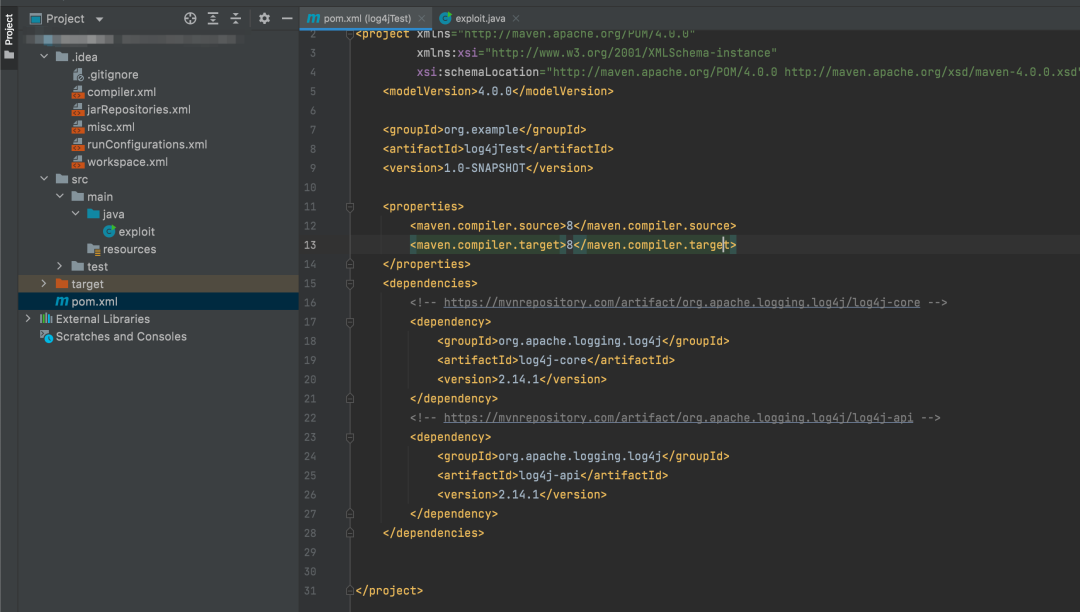Screen dimensions: 1080x612
Task: Fold the log4j-core dependency at line 17
Action: tap(350, 322)
